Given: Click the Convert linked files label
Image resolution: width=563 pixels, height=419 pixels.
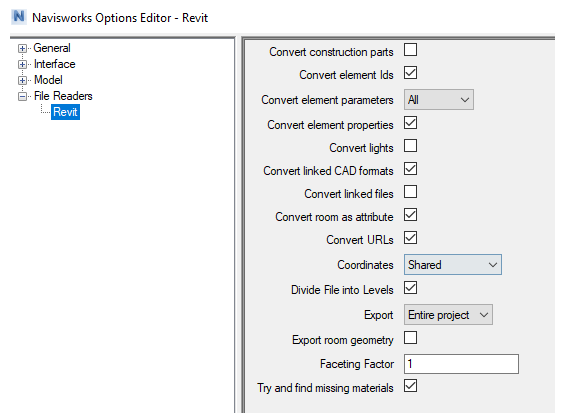Looking at the screenshot, I should pyautogui.click(x=349, y=194).
